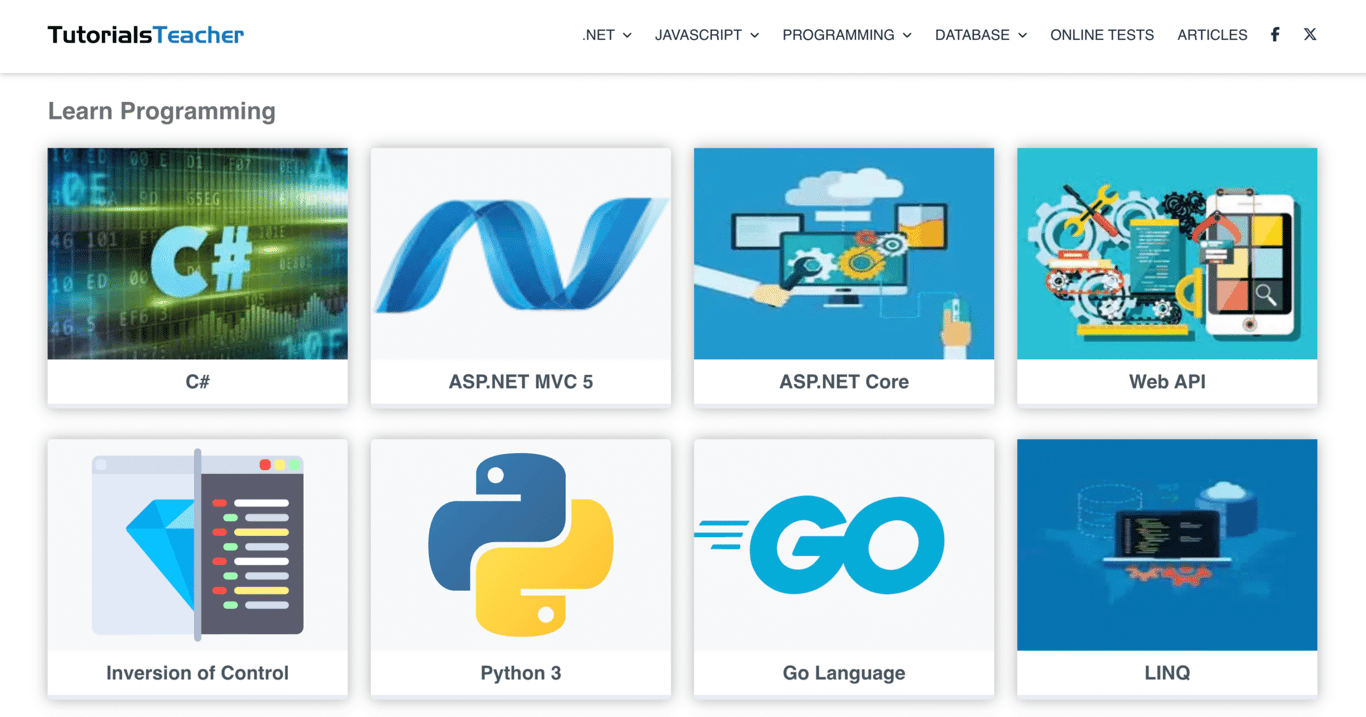Open the ARTICLES page
Viewport: 1366px width, 717px height.
pyautogui.click(x=1212, y=34)
